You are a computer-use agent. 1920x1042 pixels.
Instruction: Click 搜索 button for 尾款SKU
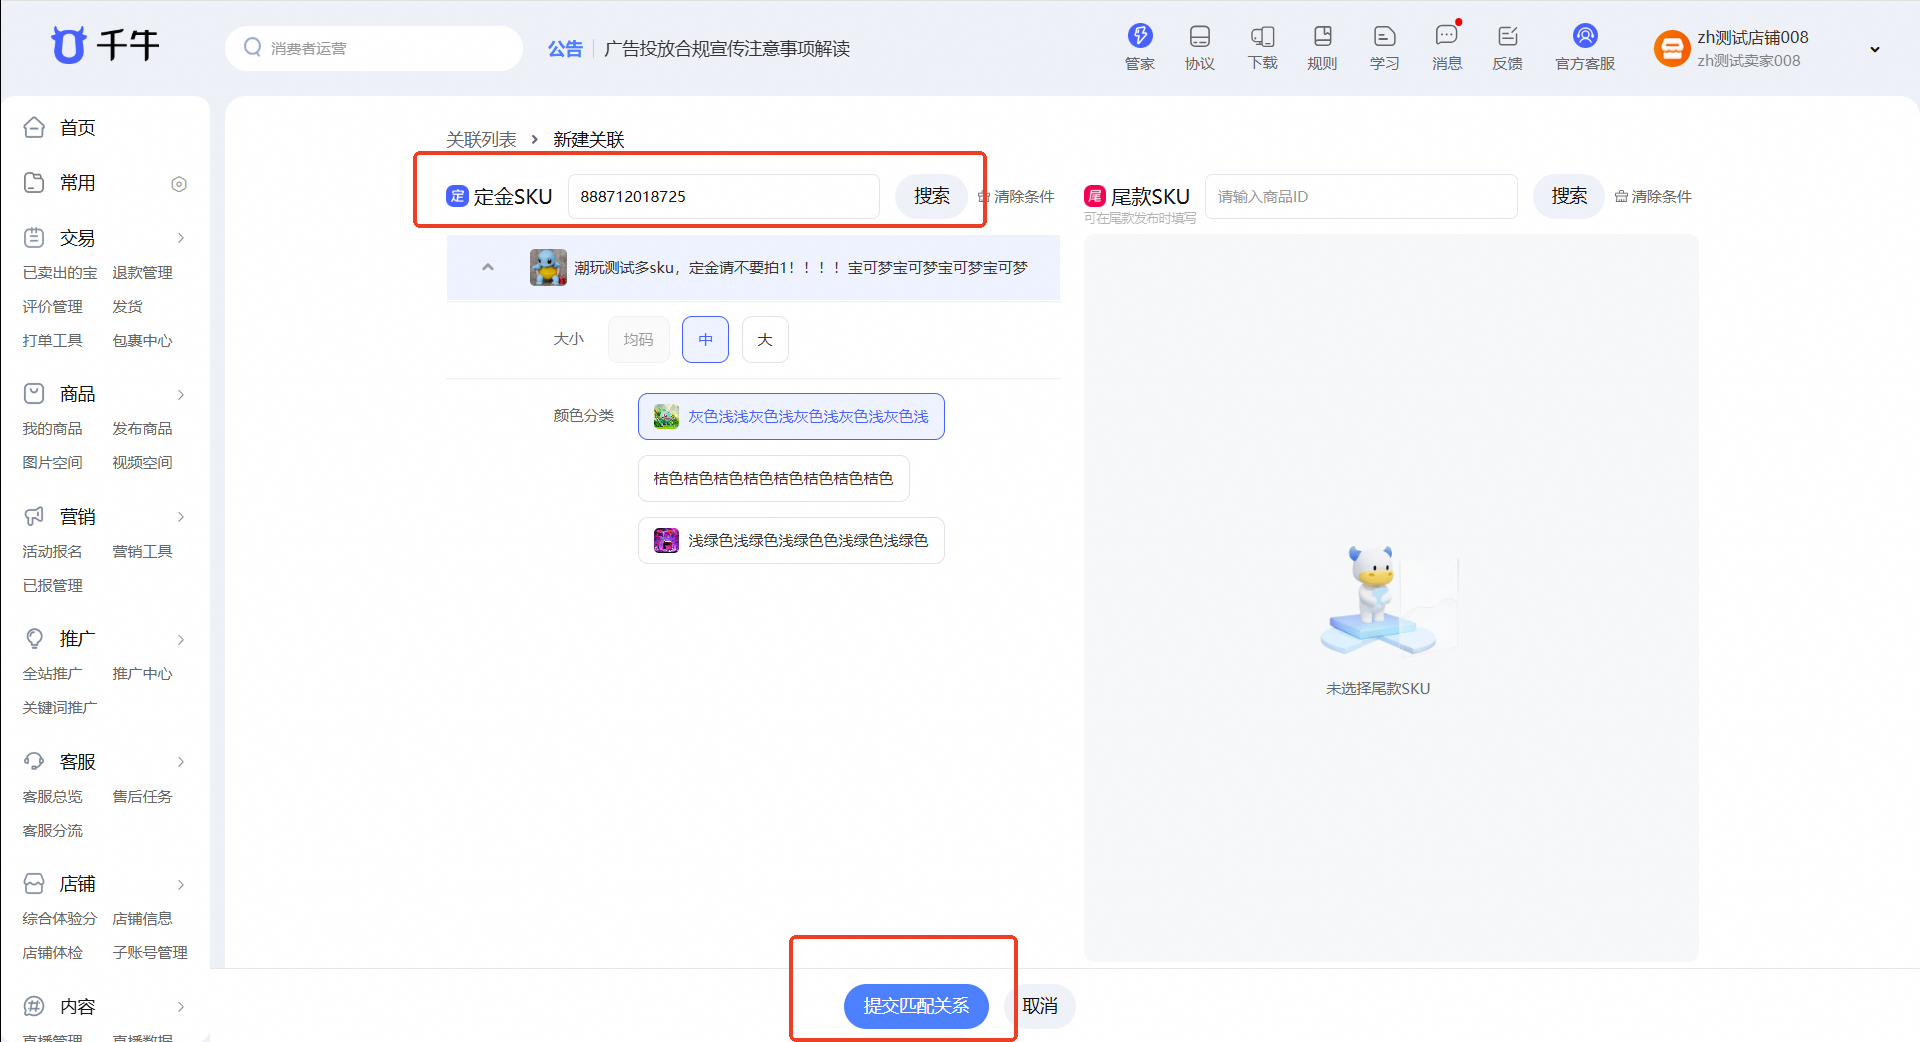pos(1568,197)
